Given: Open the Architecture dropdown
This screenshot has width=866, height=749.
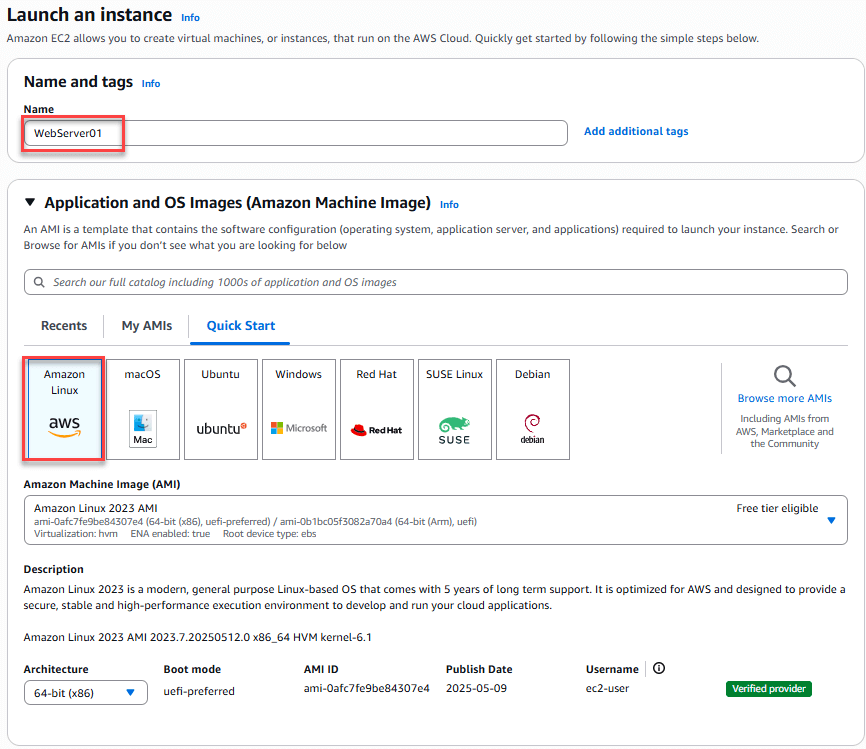Looking at the screenshot, I should pos(85,692).
